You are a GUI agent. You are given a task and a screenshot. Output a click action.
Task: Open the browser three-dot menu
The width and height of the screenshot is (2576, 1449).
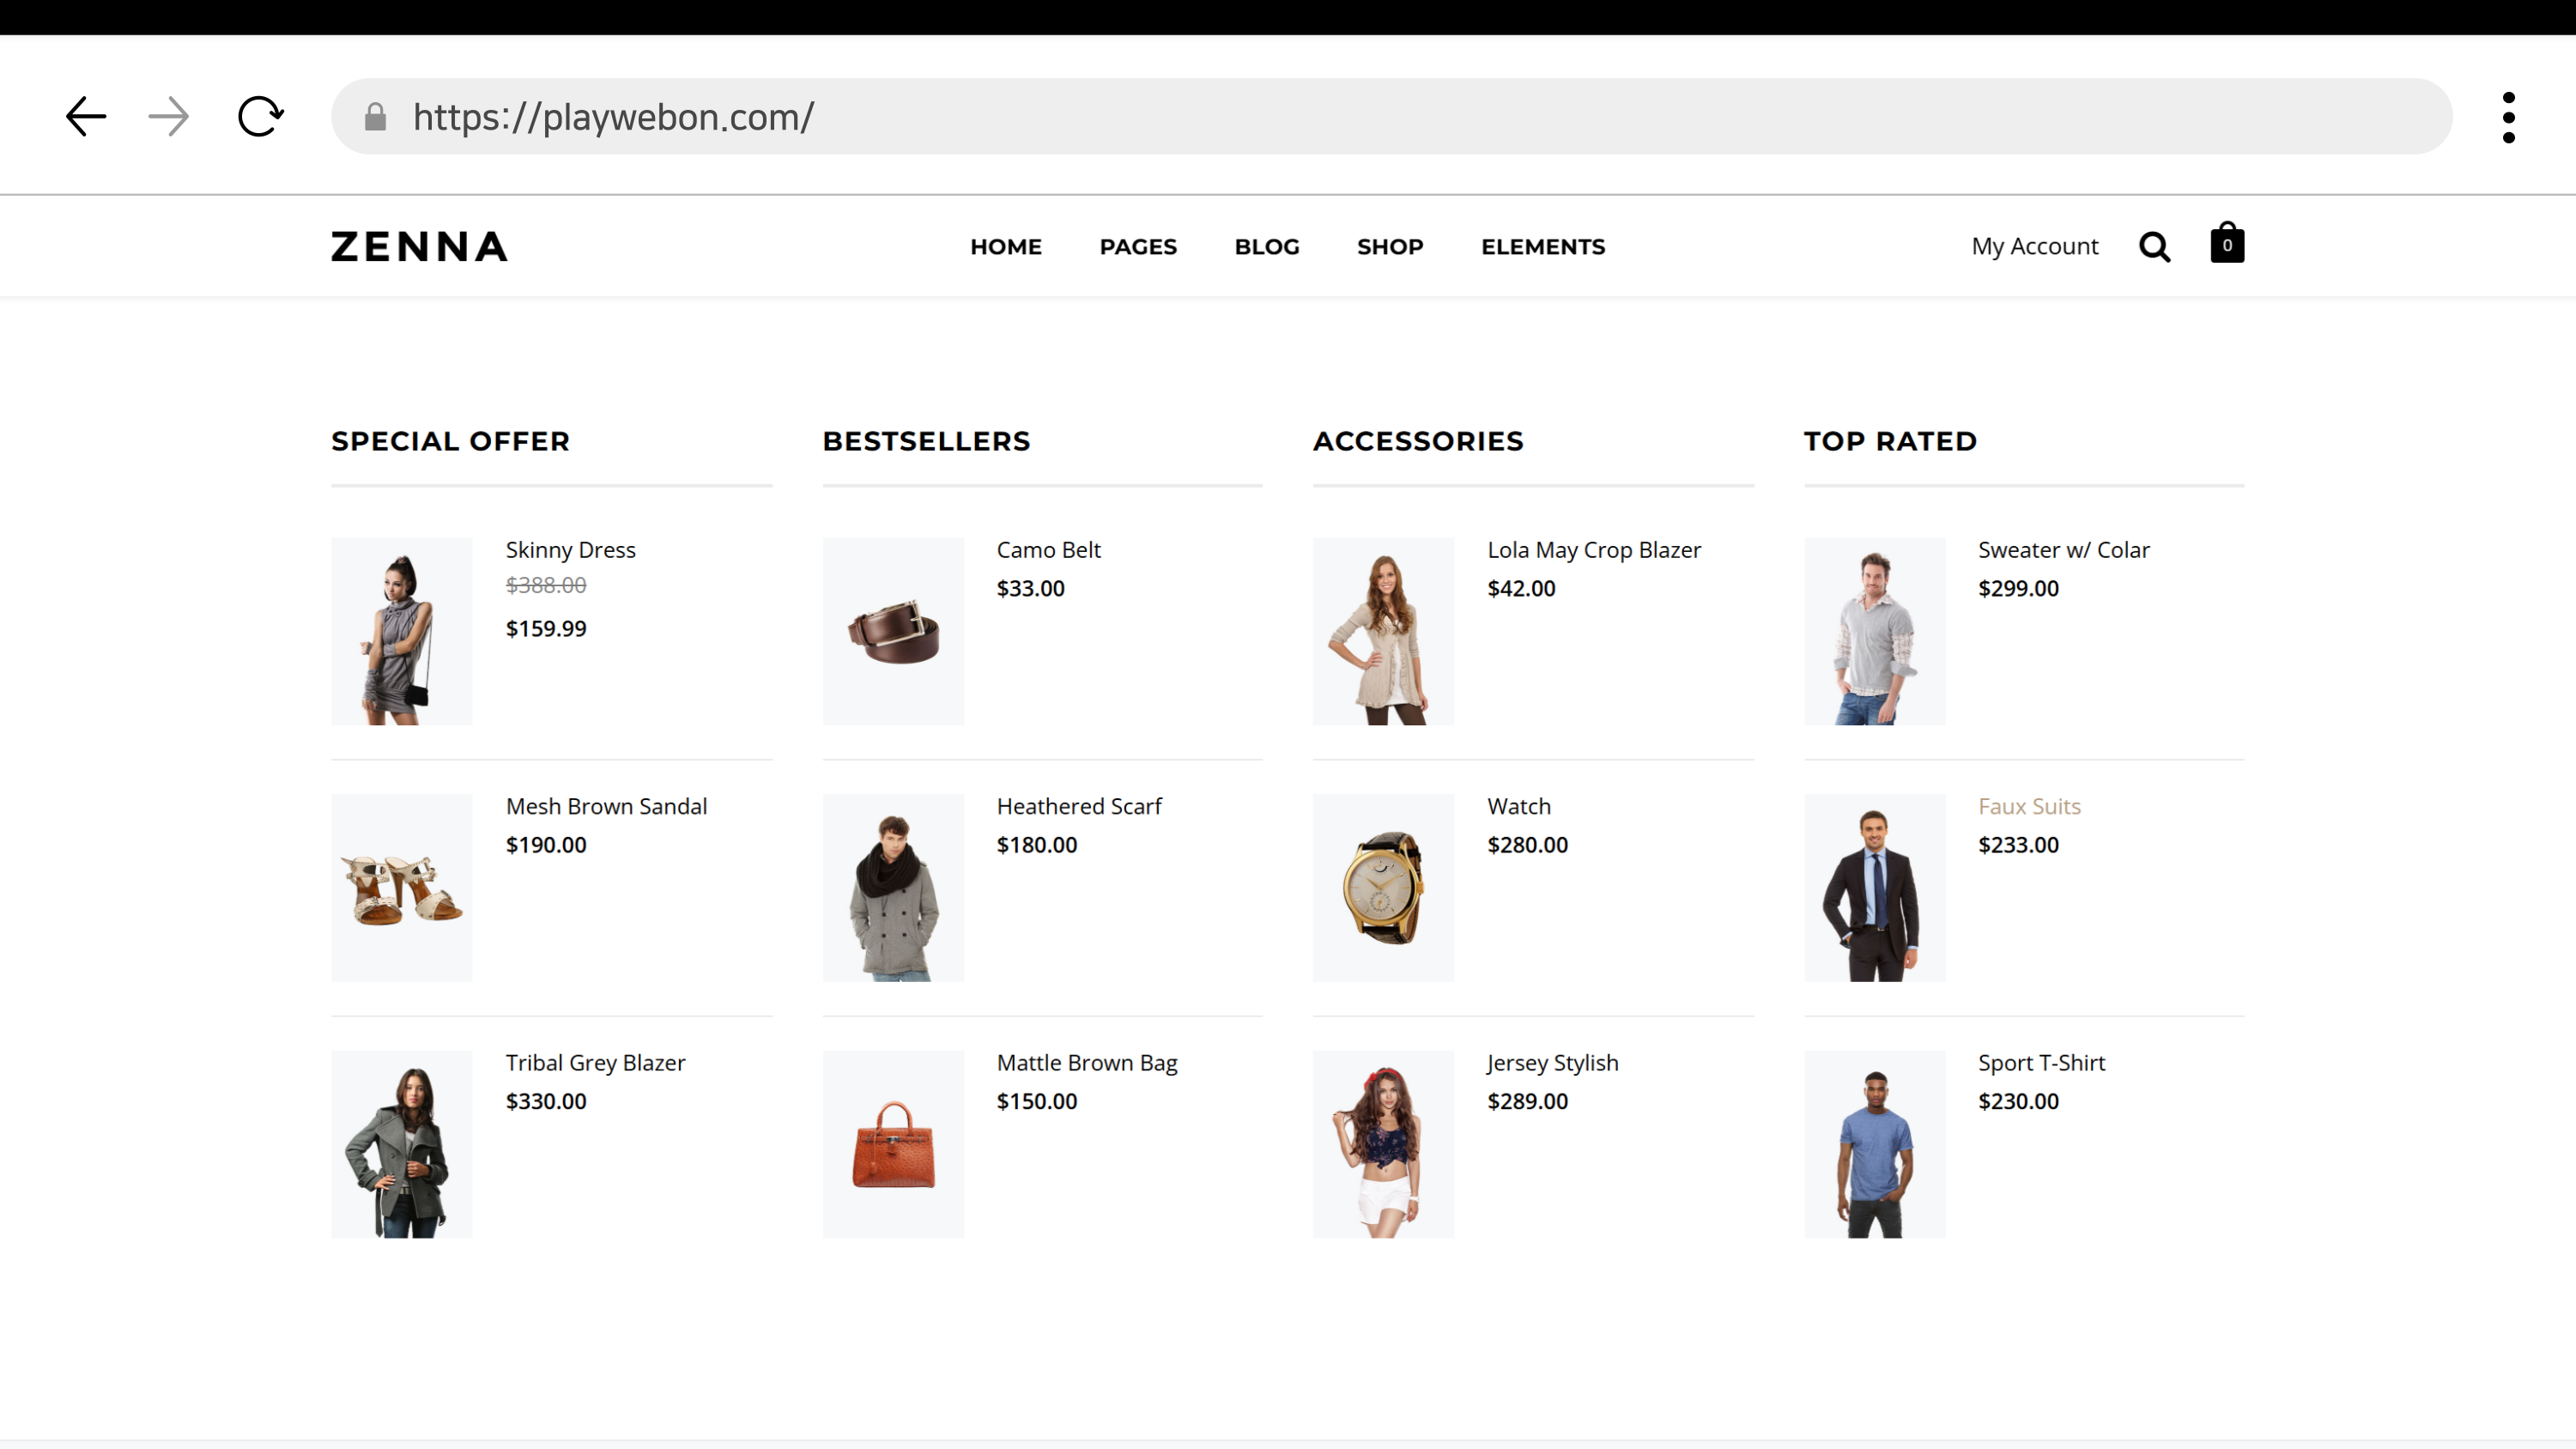click(2508, 117)
